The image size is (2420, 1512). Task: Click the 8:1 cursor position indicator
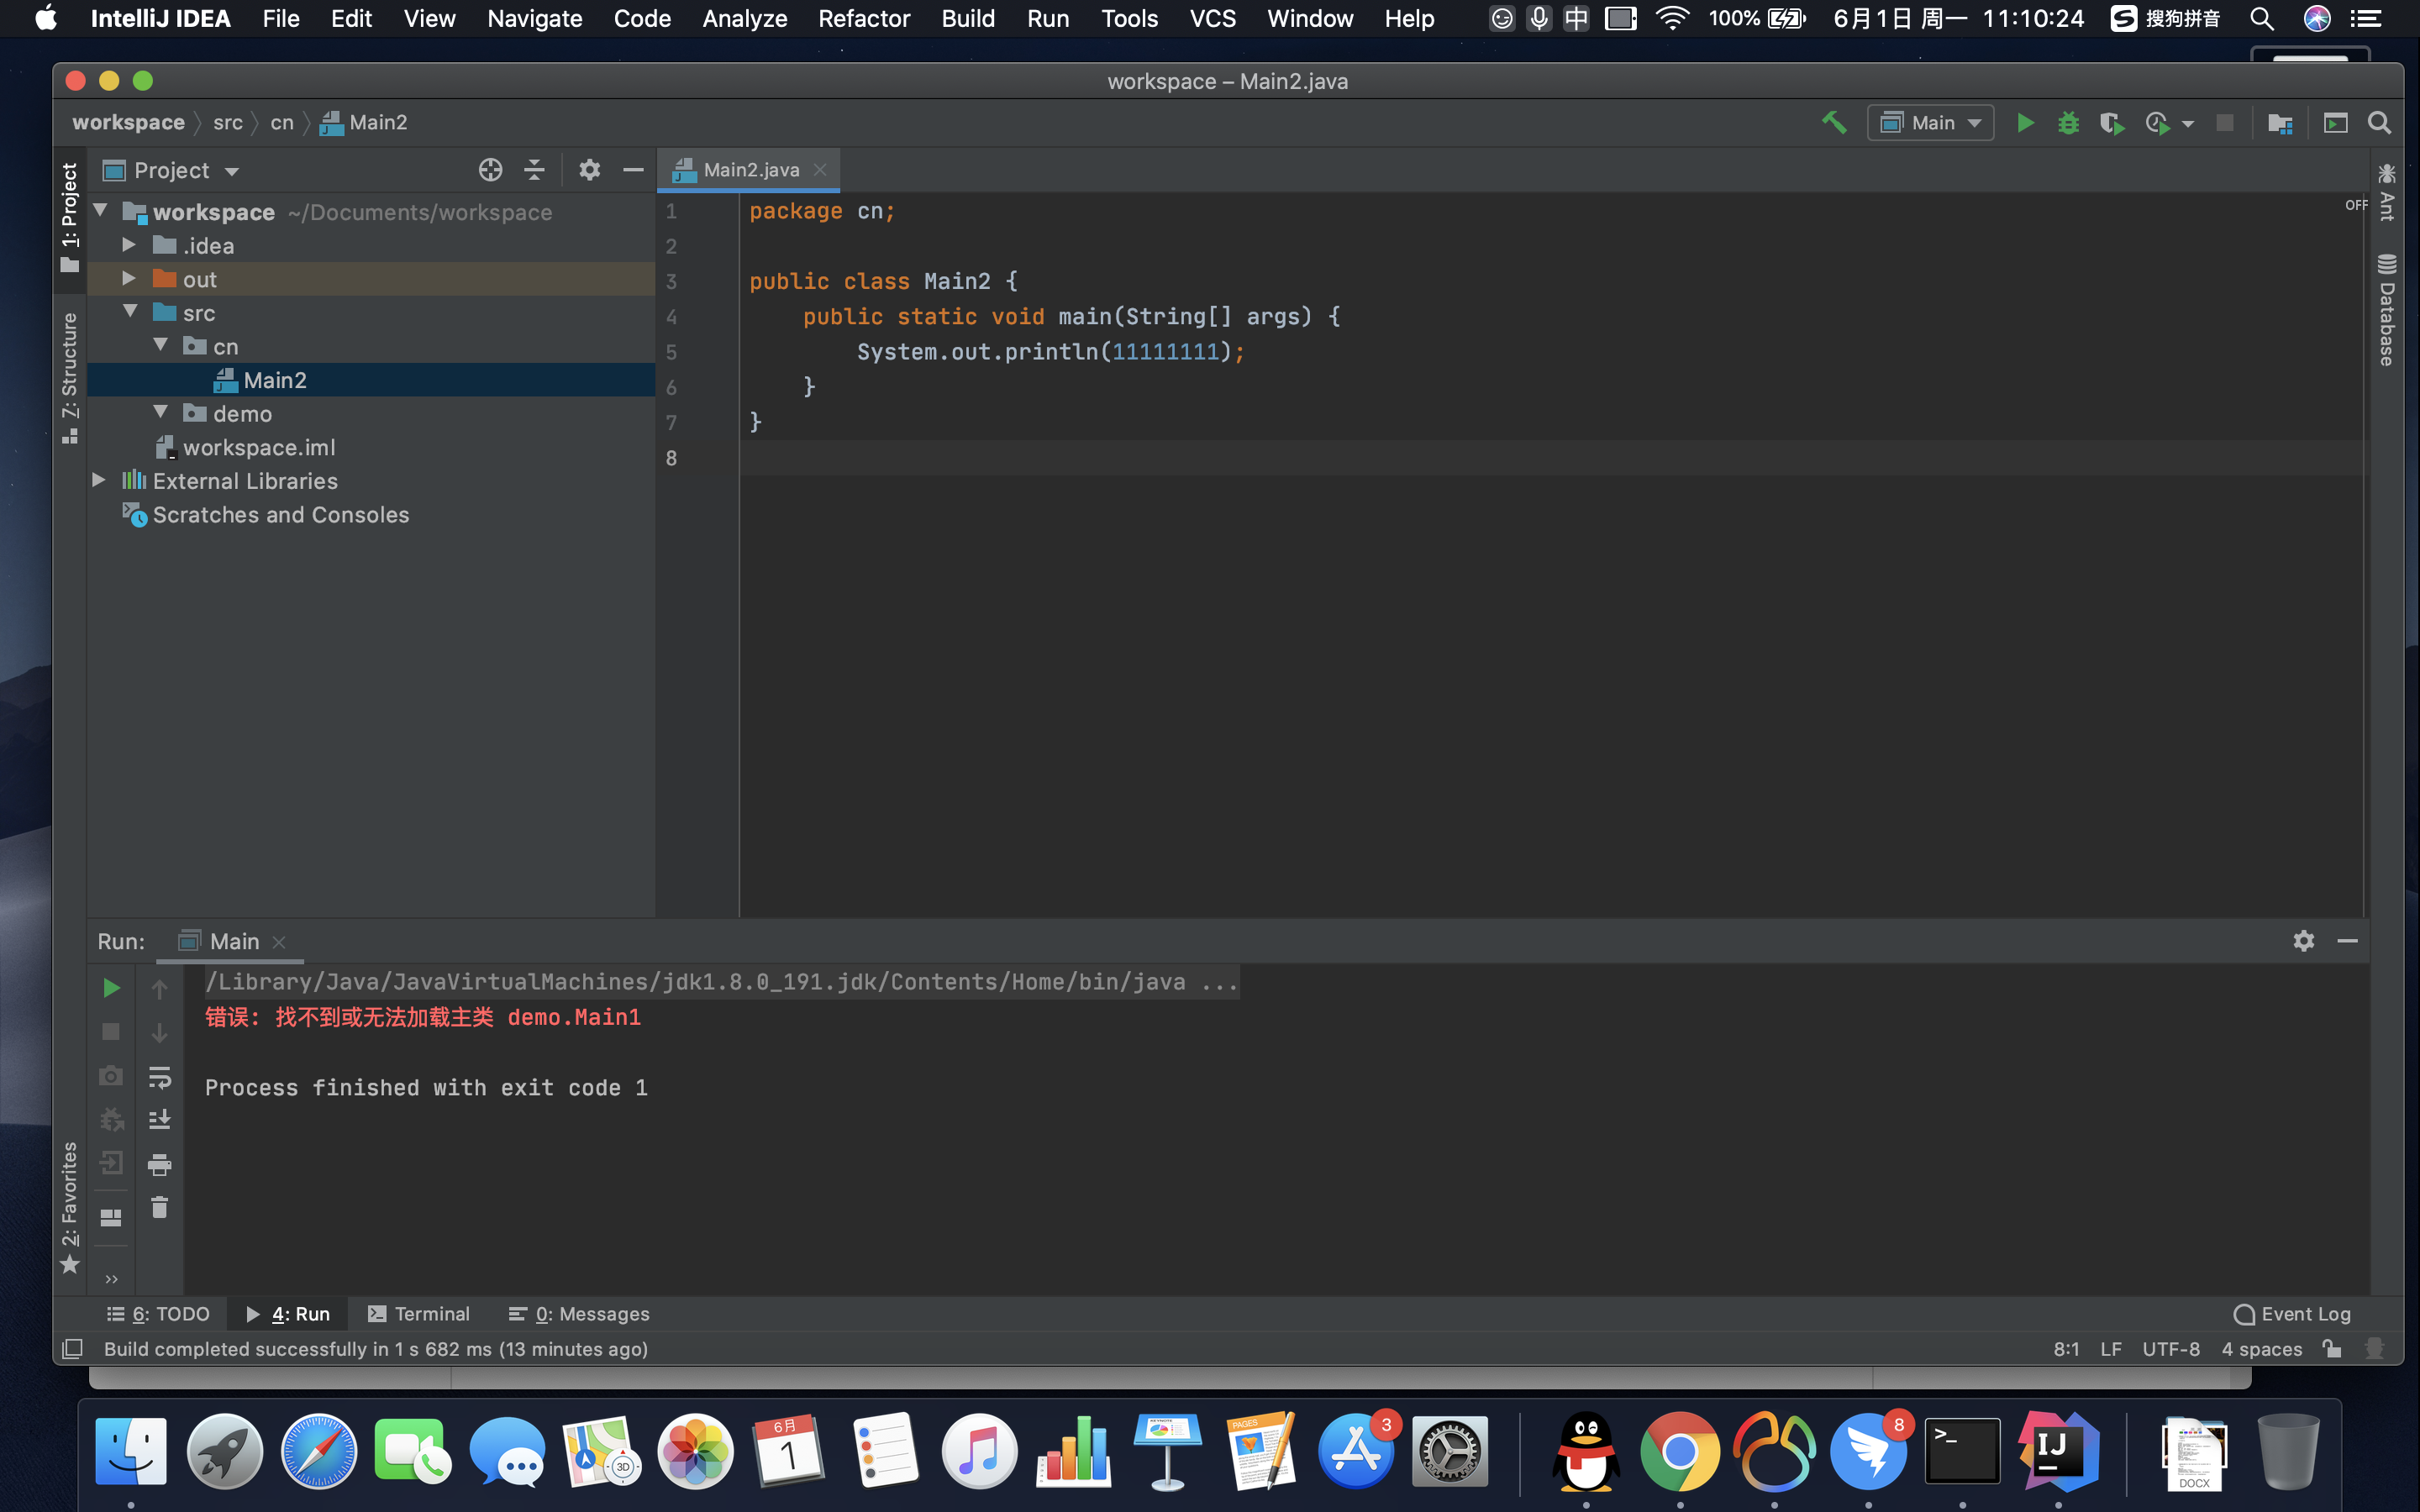coord(2066,1349)
